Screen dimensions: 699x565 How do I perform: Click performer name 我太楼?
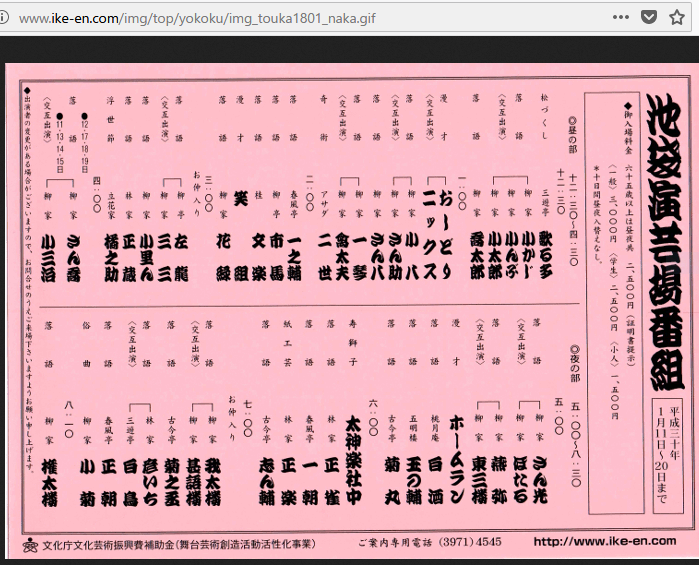pyautogui.click(x=212, y=482)
